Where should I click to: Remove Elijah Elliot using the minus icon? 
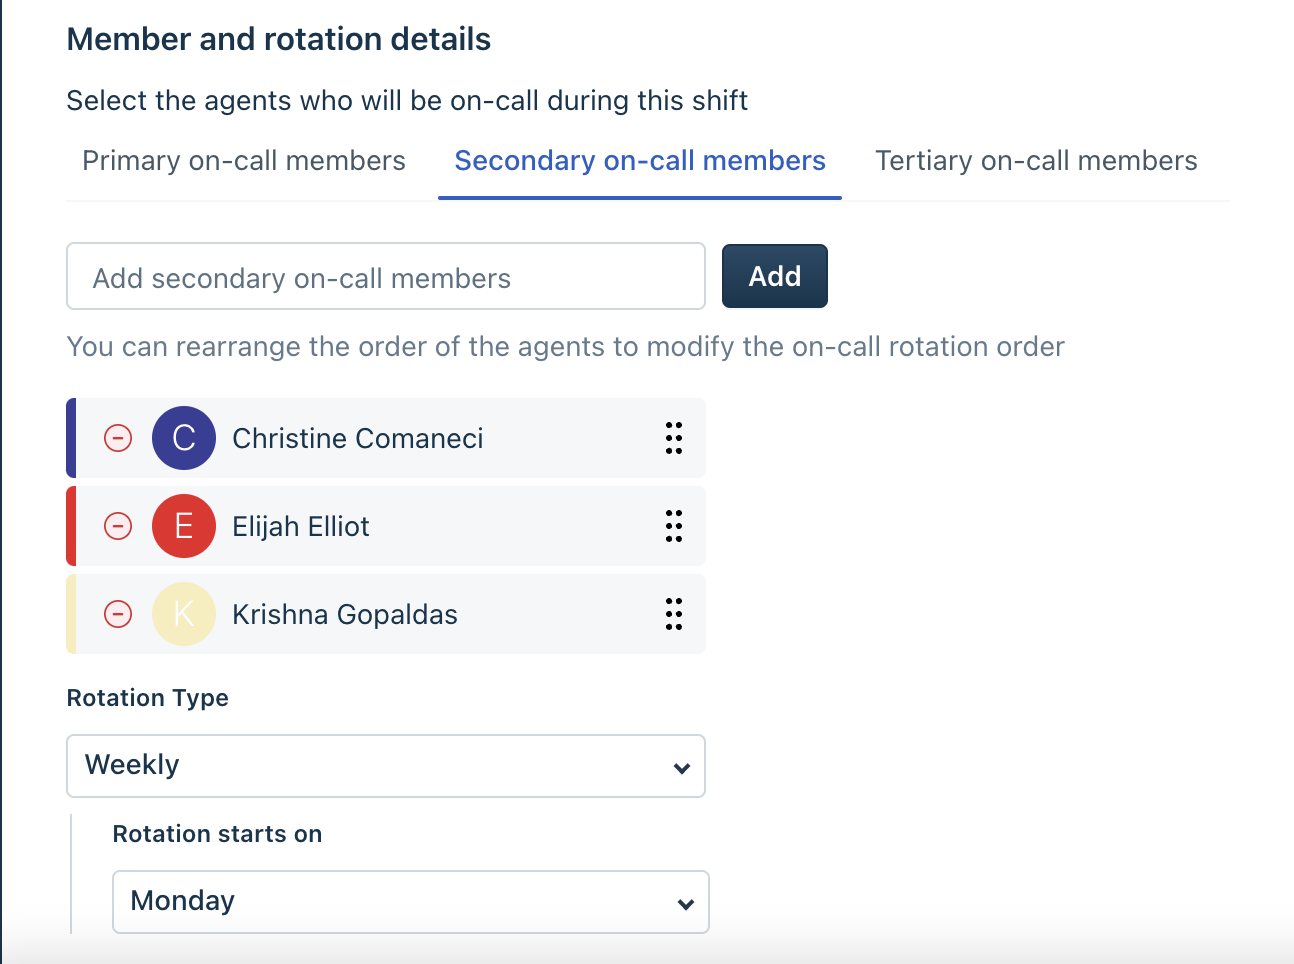[118, 526]
